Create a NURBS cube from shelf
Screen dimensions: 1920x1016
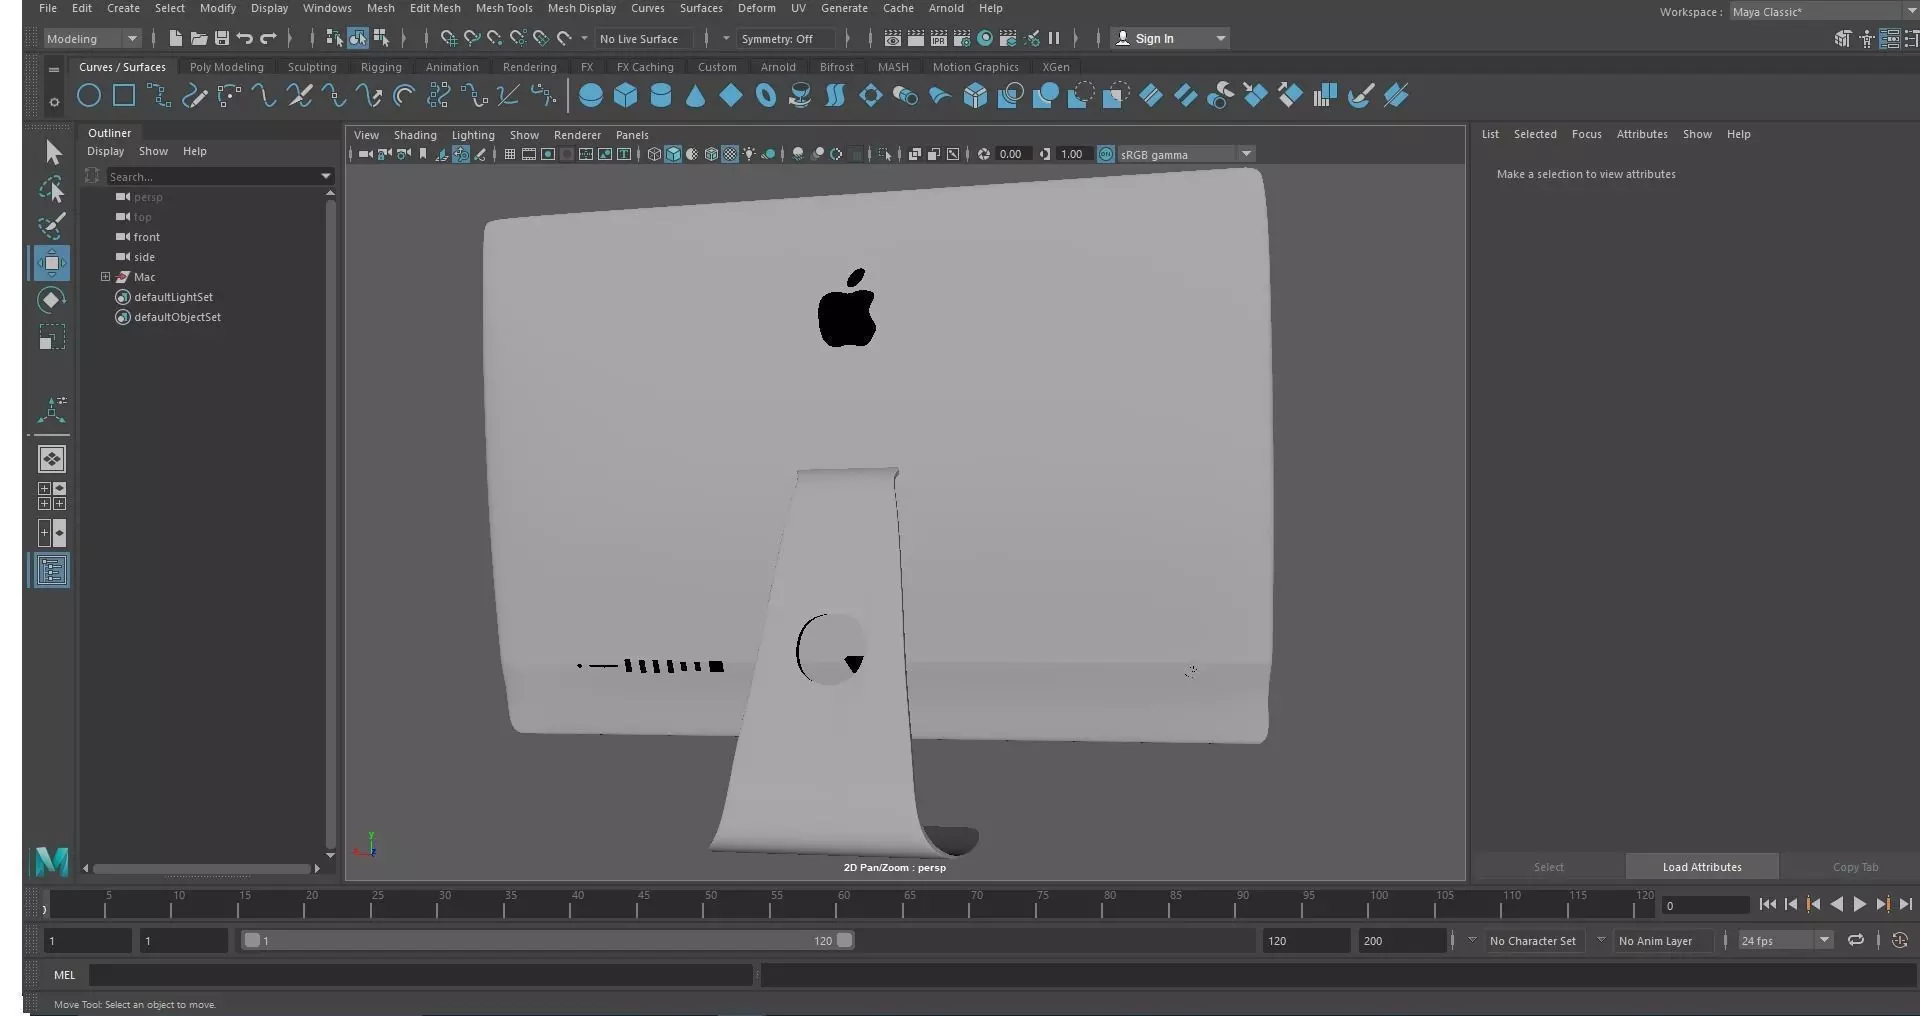pyautogui.click(x=626, y=96)
